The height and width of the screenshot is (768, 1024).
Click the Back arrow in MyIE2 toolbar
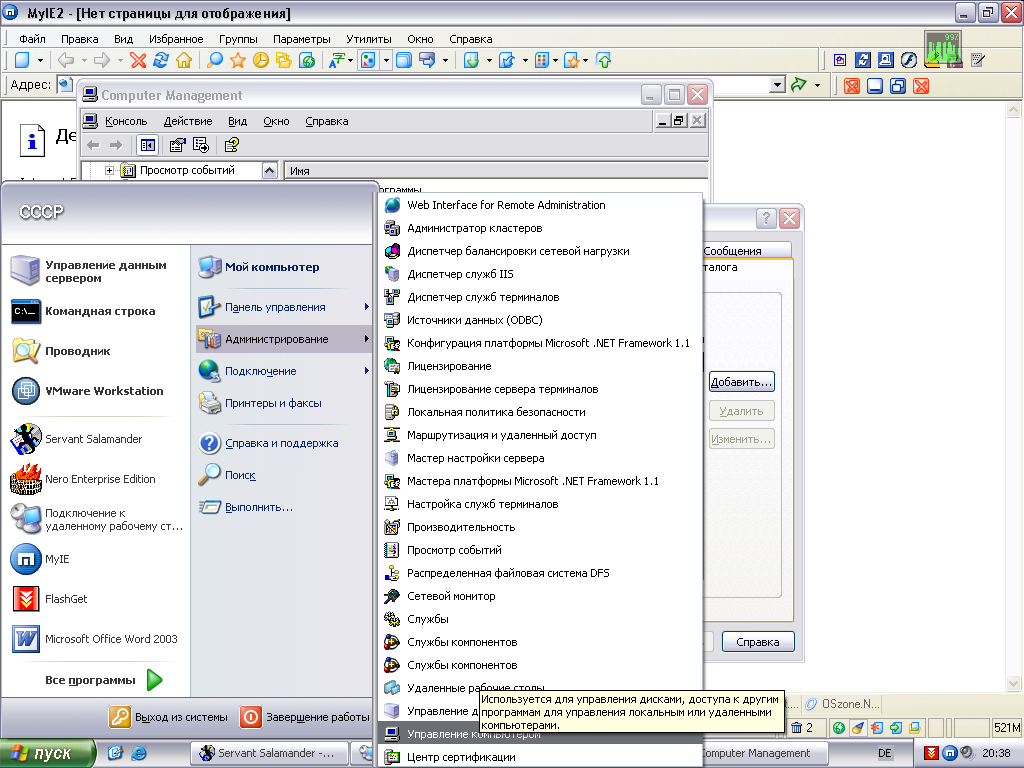tap(66, 61)
